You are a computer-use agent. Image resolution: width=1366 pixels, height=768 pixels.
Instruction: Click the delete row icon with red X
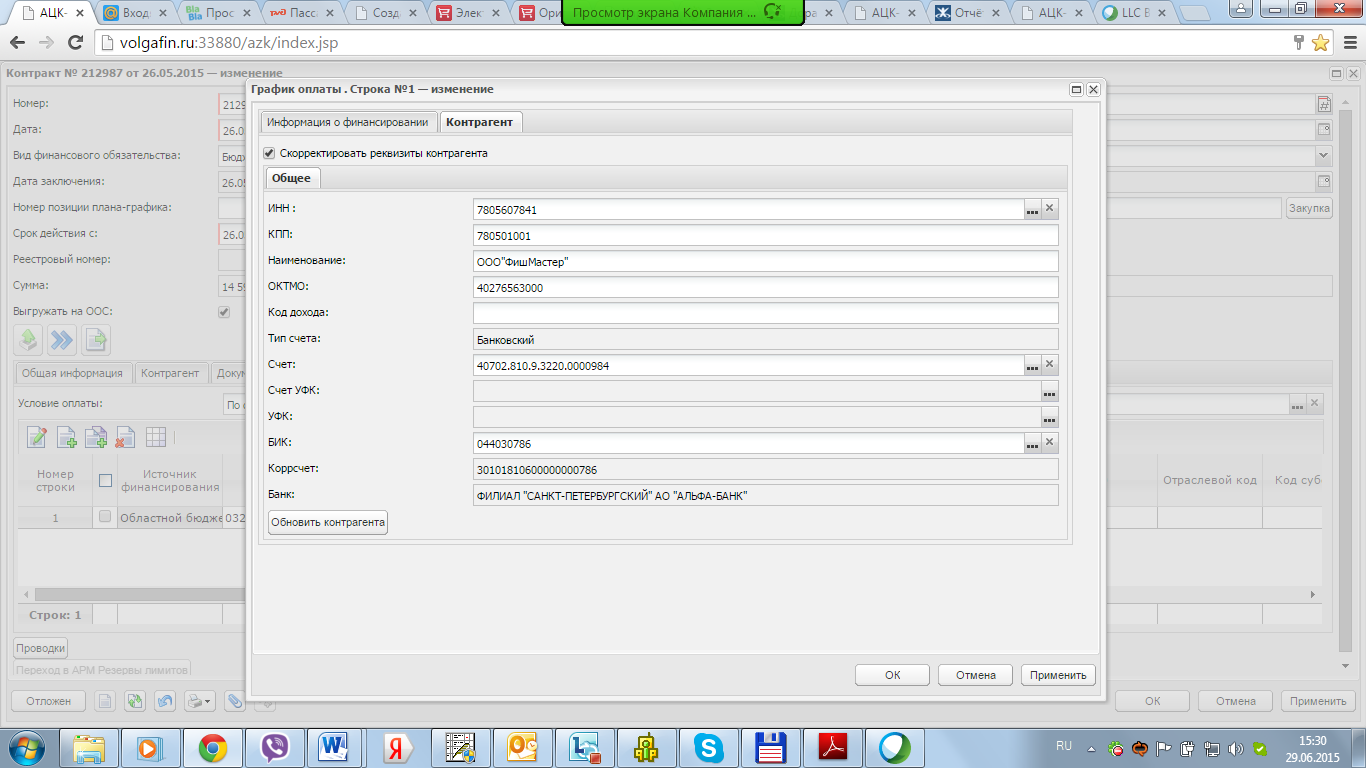[125, 437]
